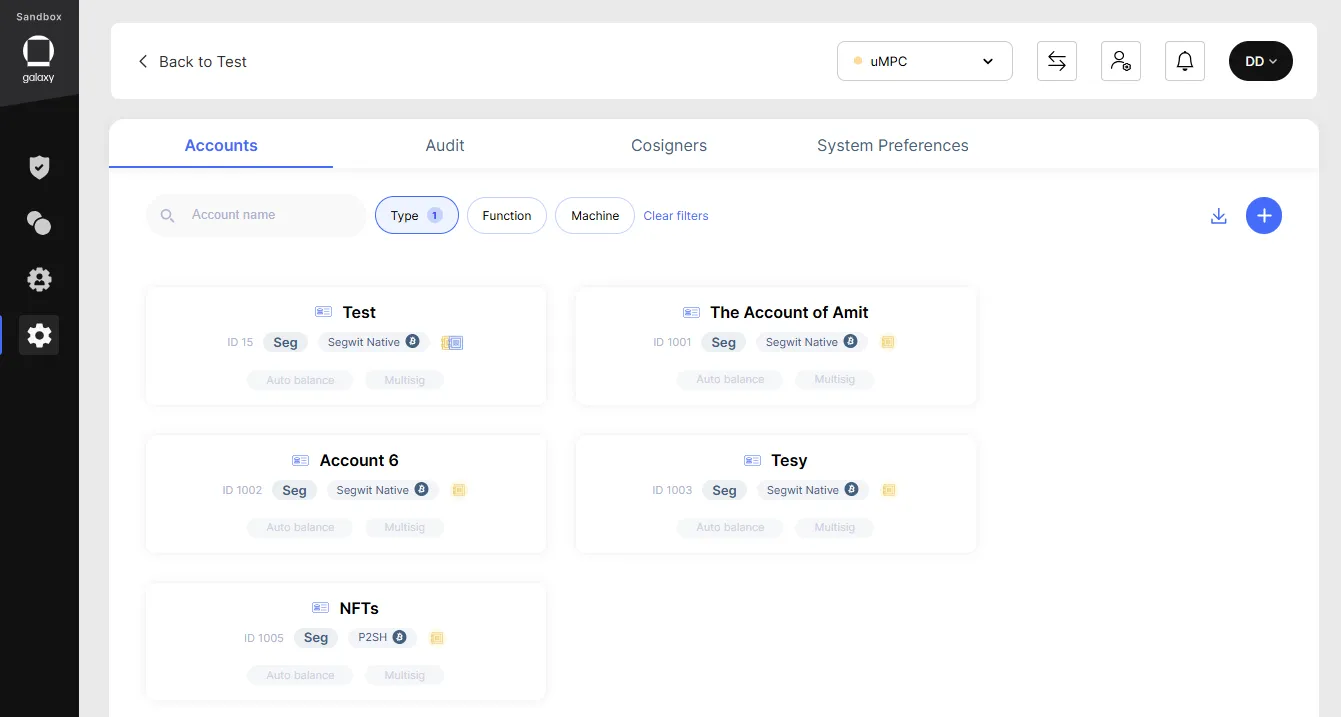Click the blue plus add account button
The height and width of the screenshot is (717, 1341).
(x=1264, y=215)
